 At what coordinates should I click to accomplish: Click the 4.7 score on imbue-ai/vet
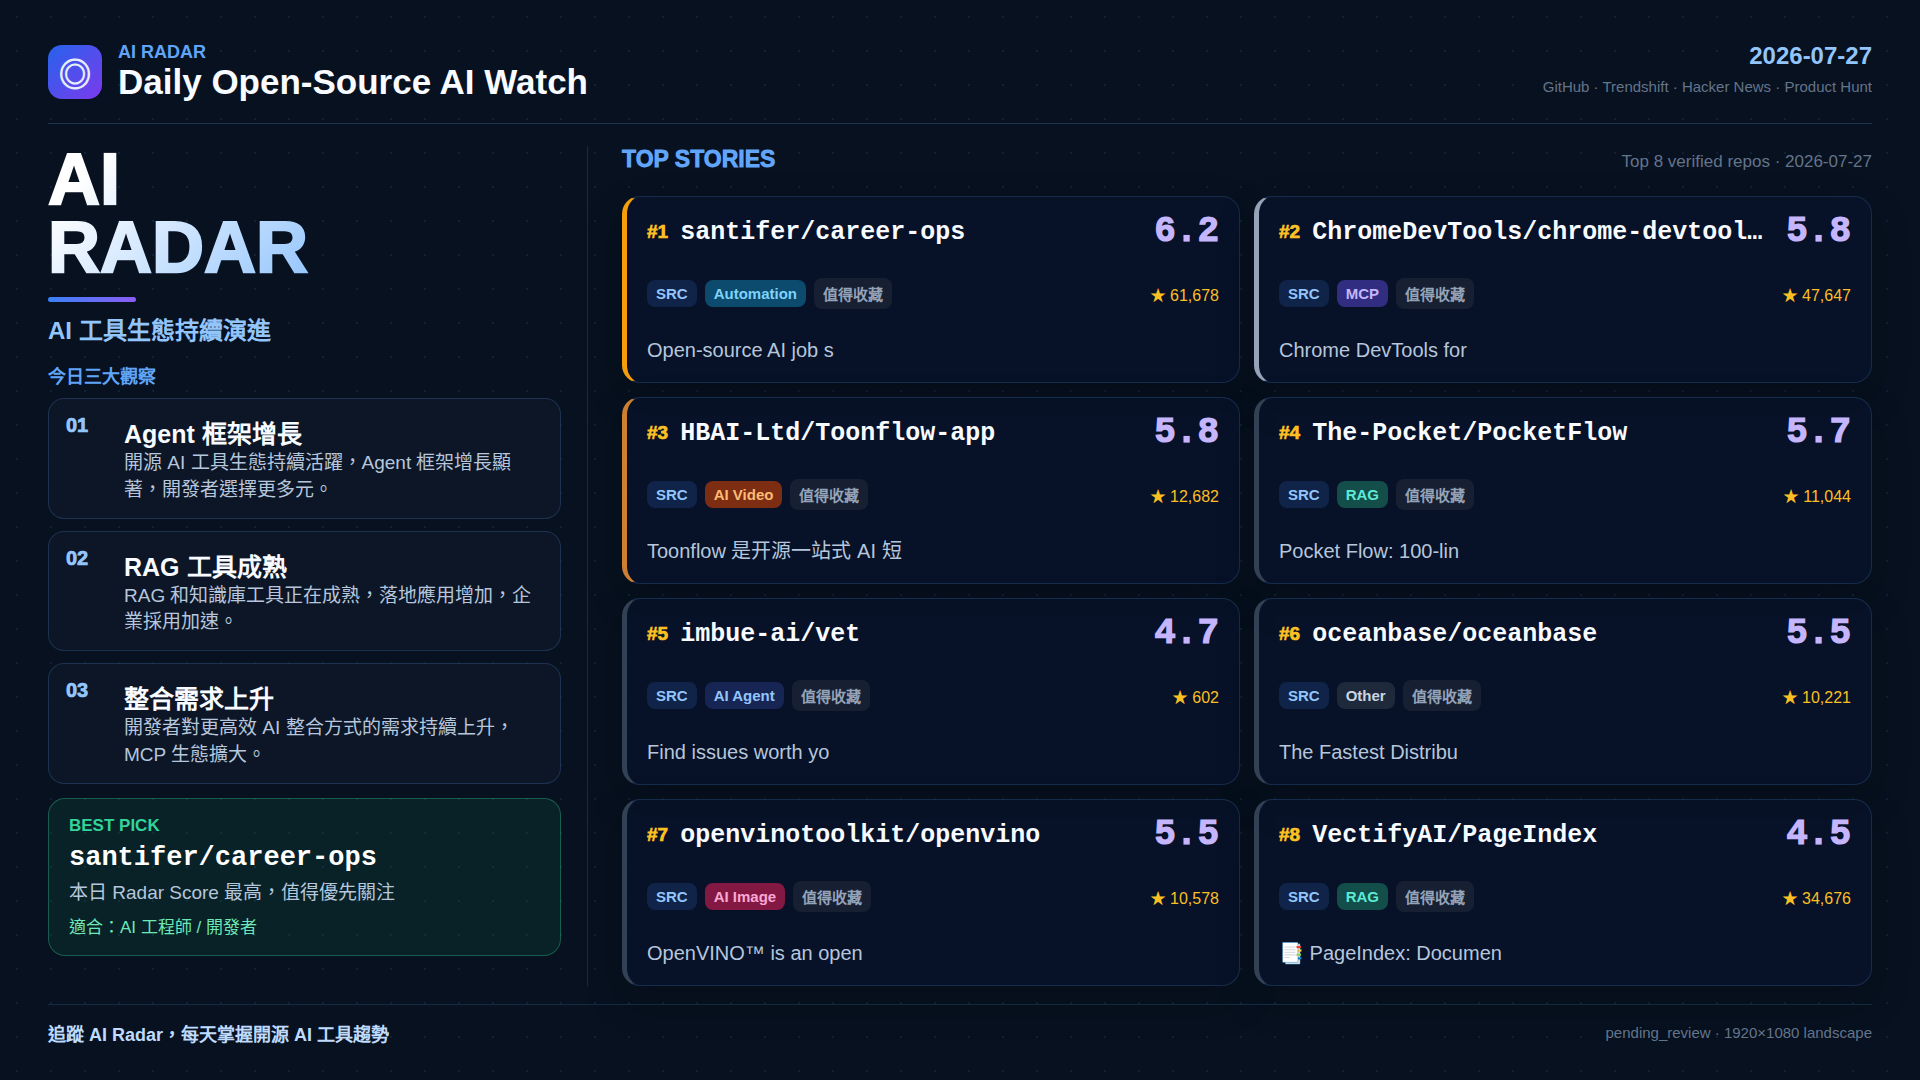tap(1187, 632)
